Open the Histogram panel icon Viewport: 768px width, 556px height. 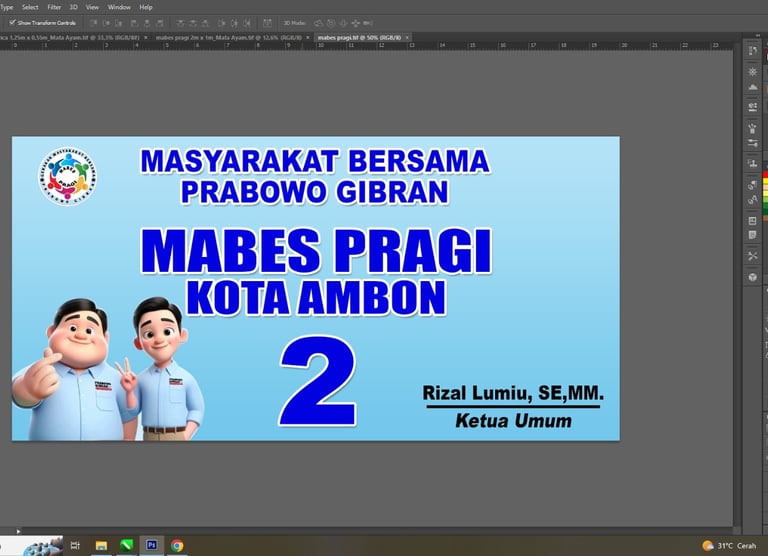(752, 87)
